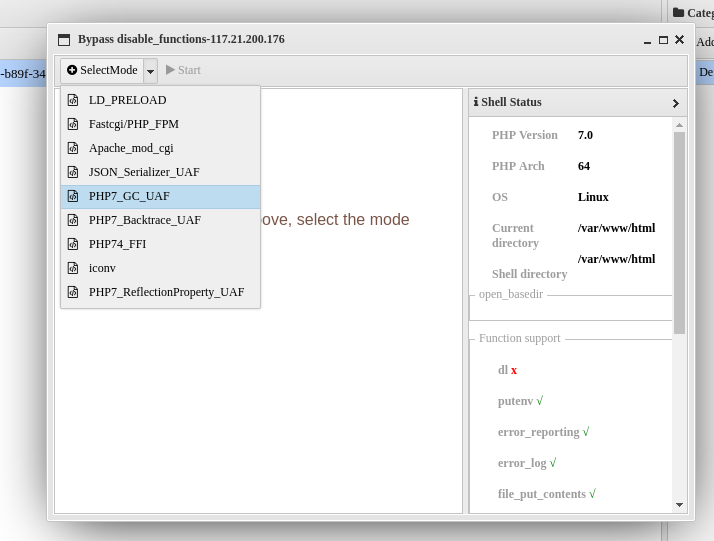Click the JSON_Serializer_UAF file icon
Screen dimensions: 714x541
[x=73, y=172]
